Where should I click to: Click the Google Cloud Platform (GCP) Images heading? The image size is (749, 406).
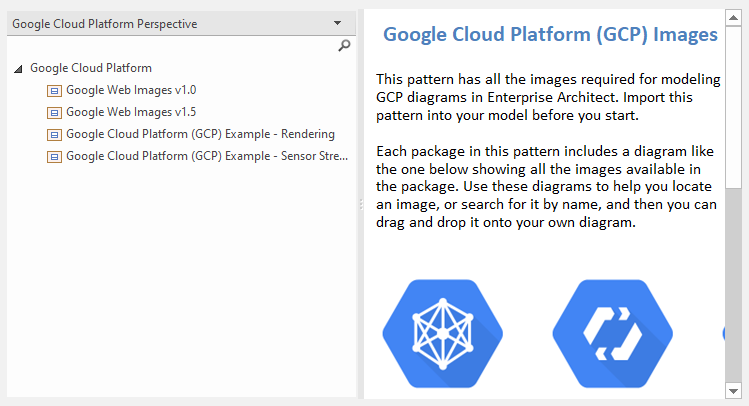click(550, 35)
